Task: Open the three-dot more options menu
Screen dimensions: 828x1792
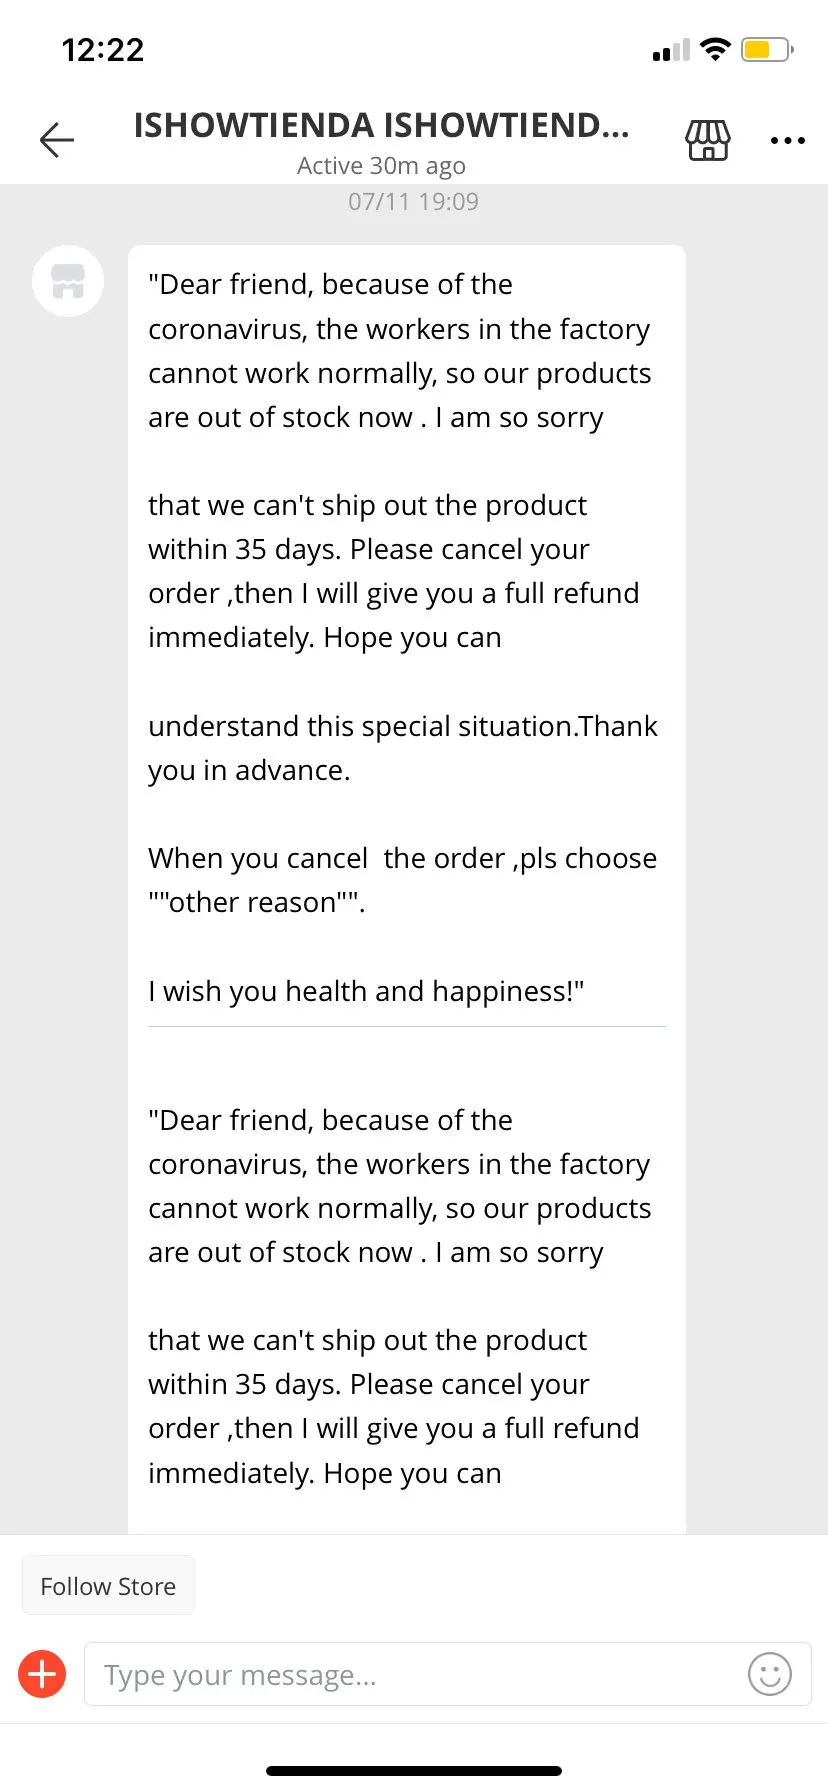Action: click(x=787, y=141)
